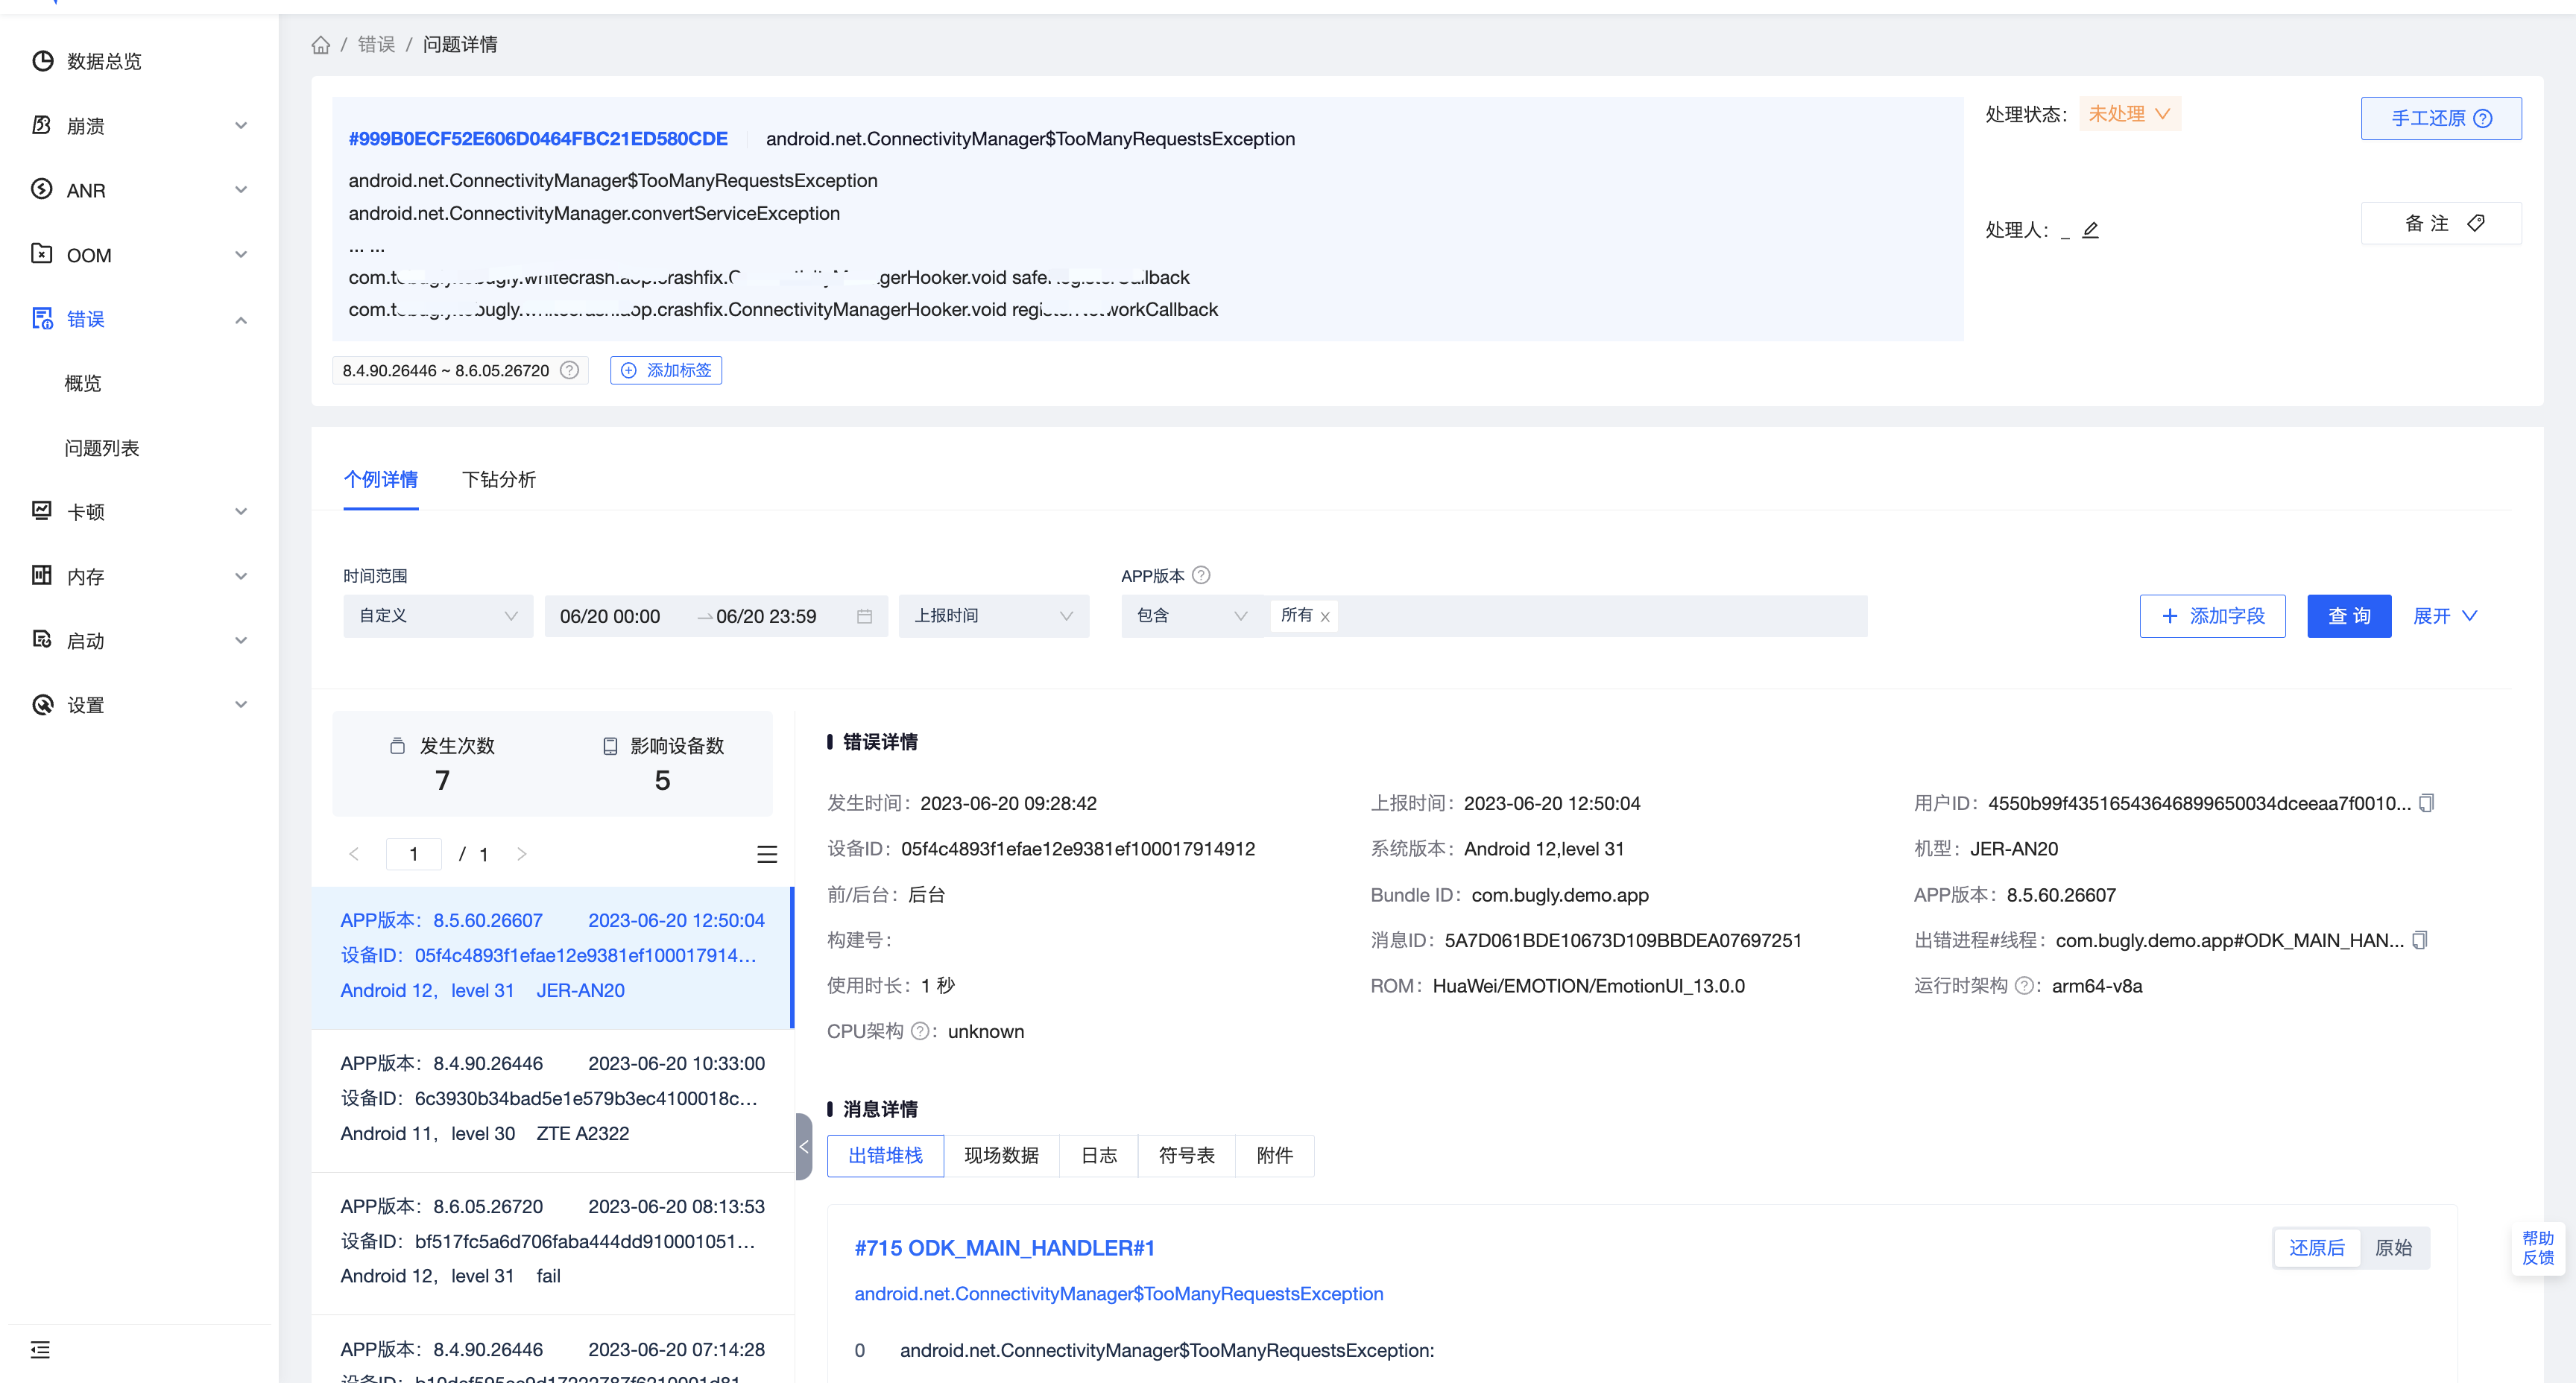Viewport: 2576px width, 1383px height.
Task: Show CPU架构 help tooltip
Action: tap(920, 1031)
